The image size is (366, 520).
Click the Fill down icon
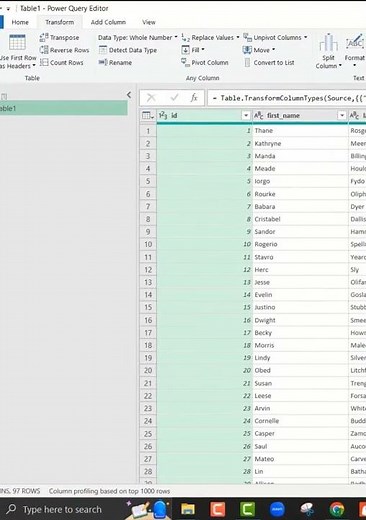185,50
